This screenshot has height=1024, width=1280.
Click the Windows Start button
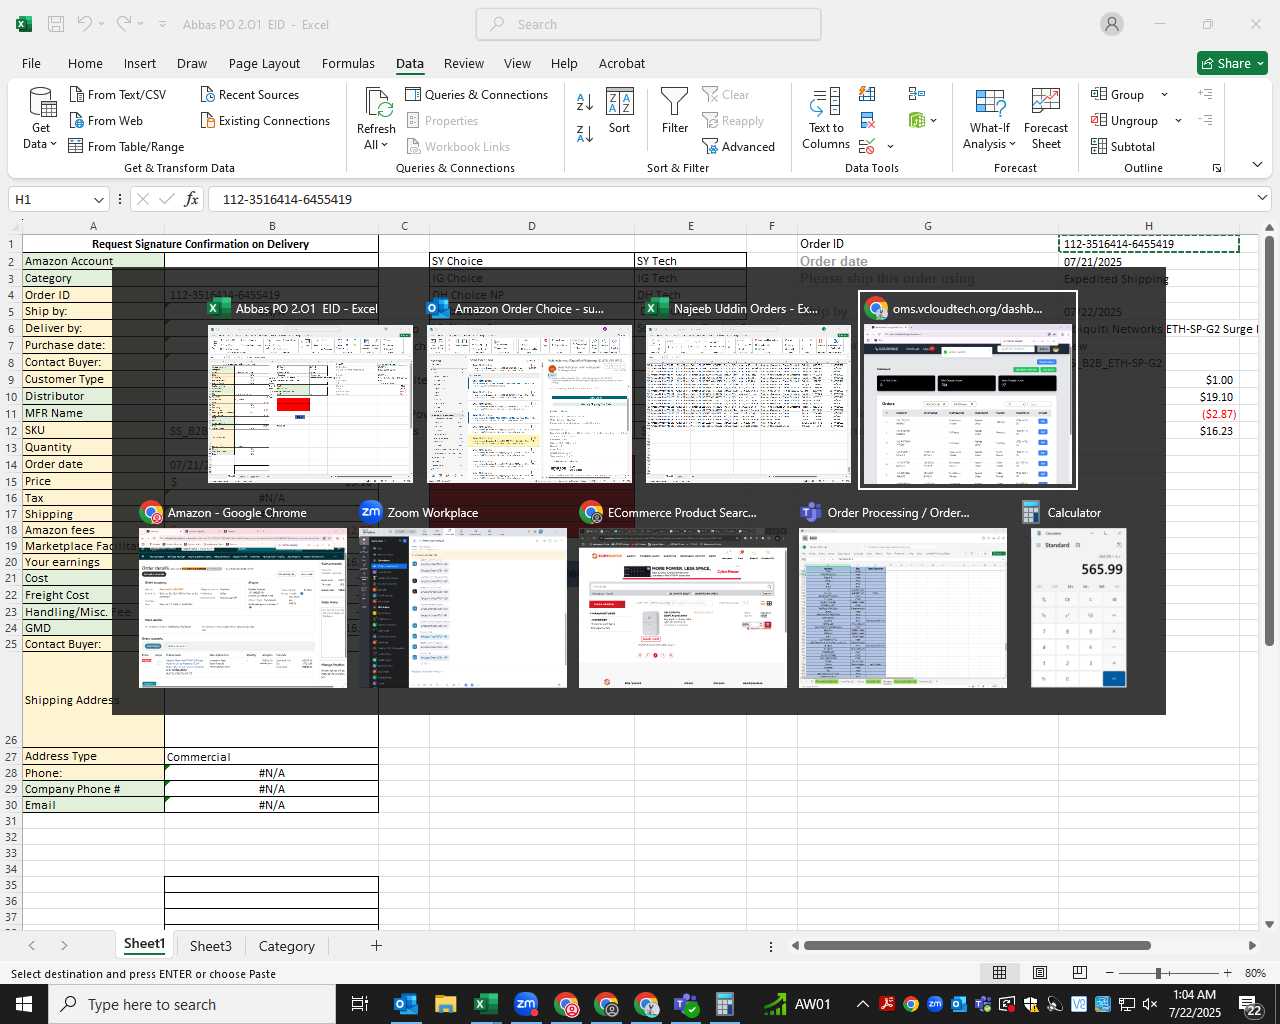pyautogui.click(x=23, y=1004)
